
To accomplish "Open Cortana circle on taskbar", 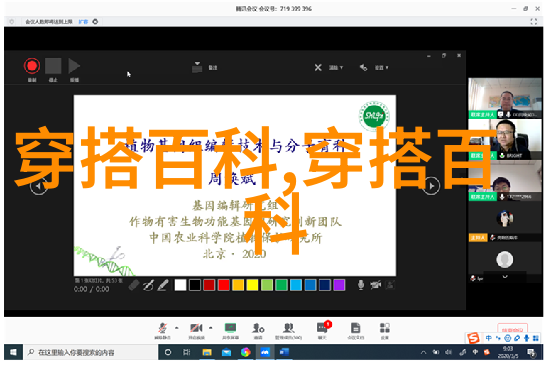I will point(168,352).
